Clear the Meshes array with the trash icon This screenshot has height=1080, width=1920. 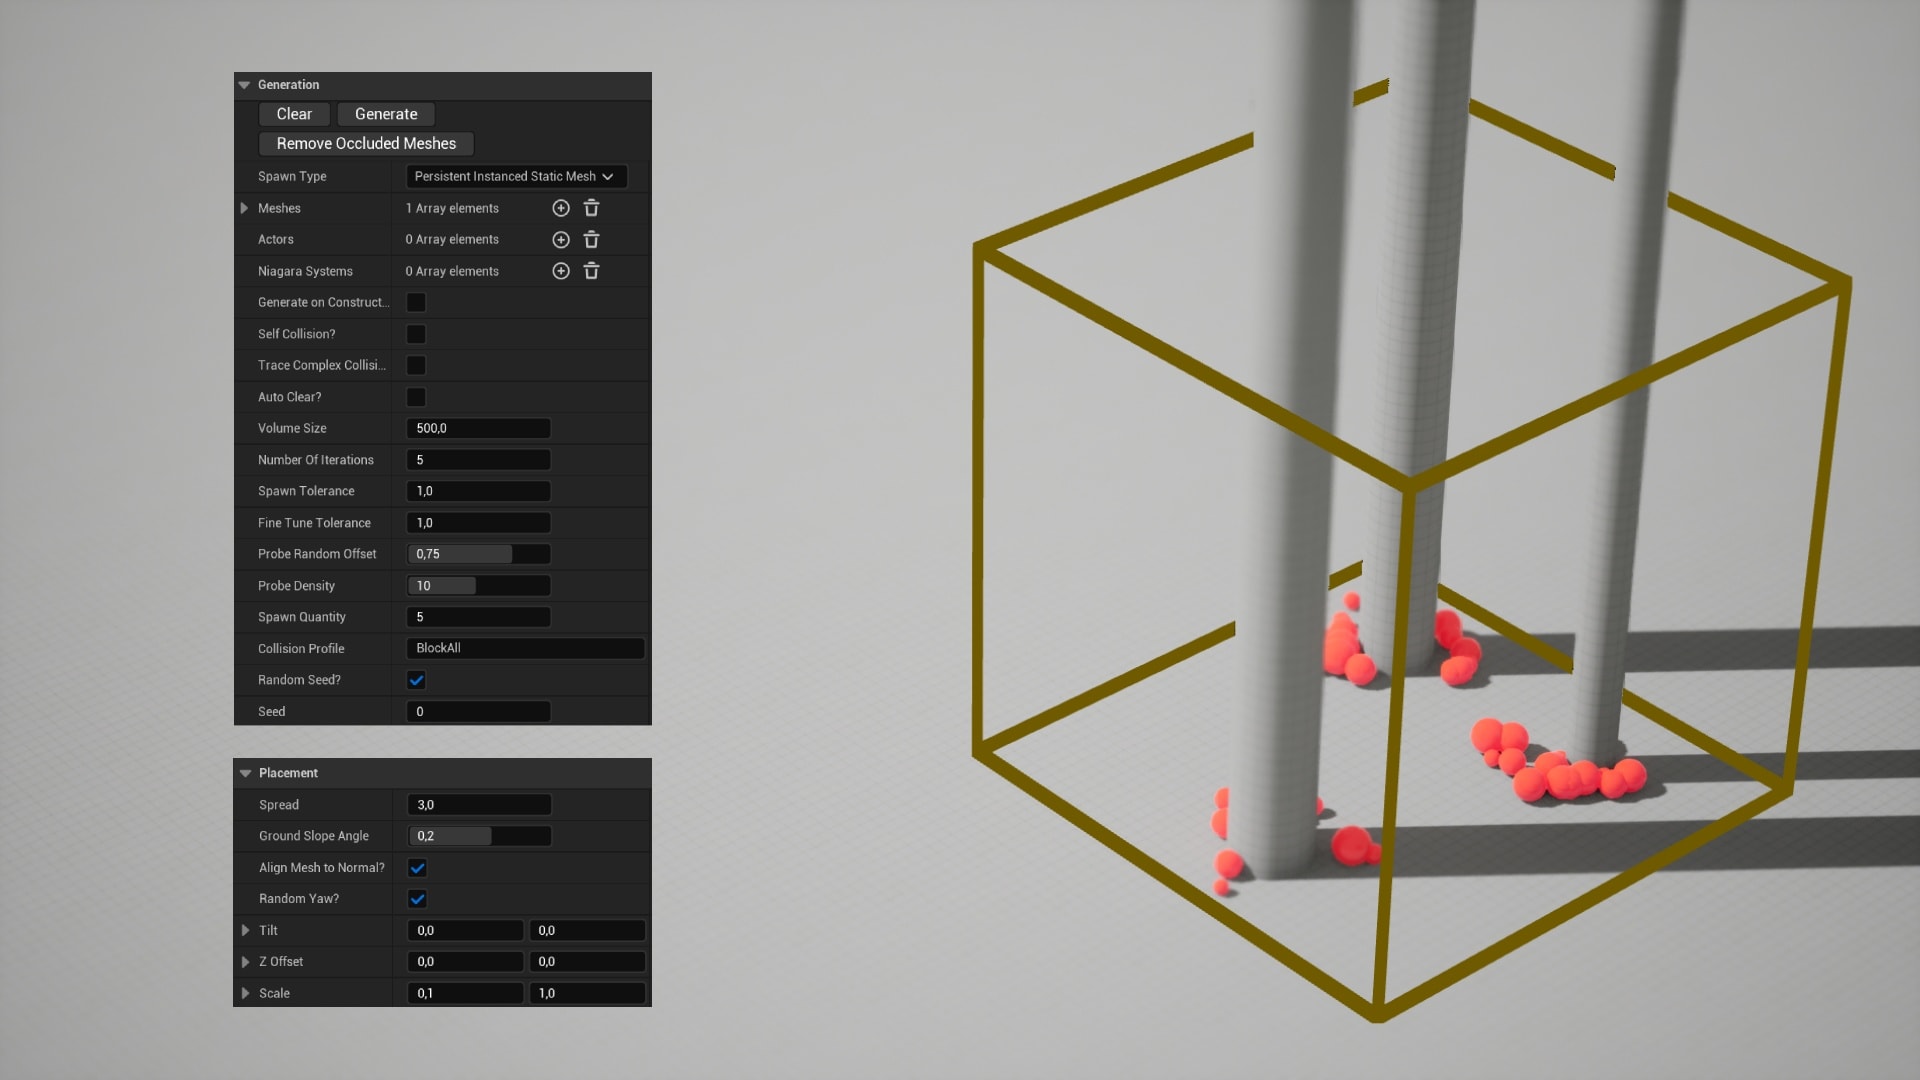592,208
